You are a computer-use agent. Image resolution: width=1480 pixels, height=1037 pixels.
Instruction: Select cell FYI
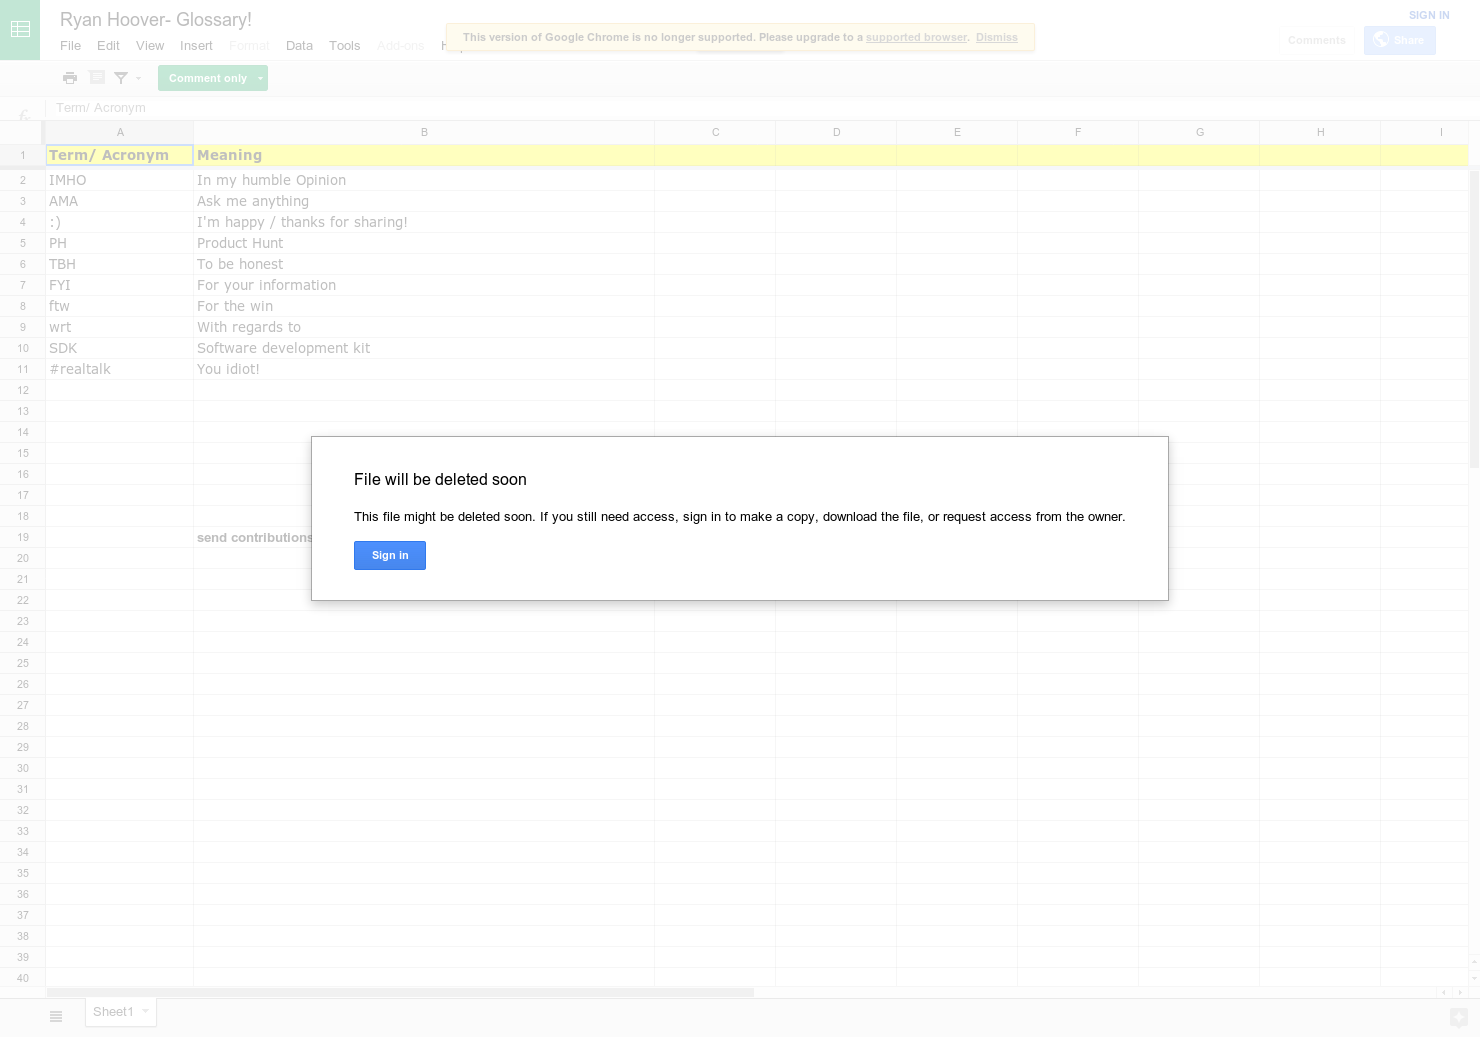[x=120, y=285]
